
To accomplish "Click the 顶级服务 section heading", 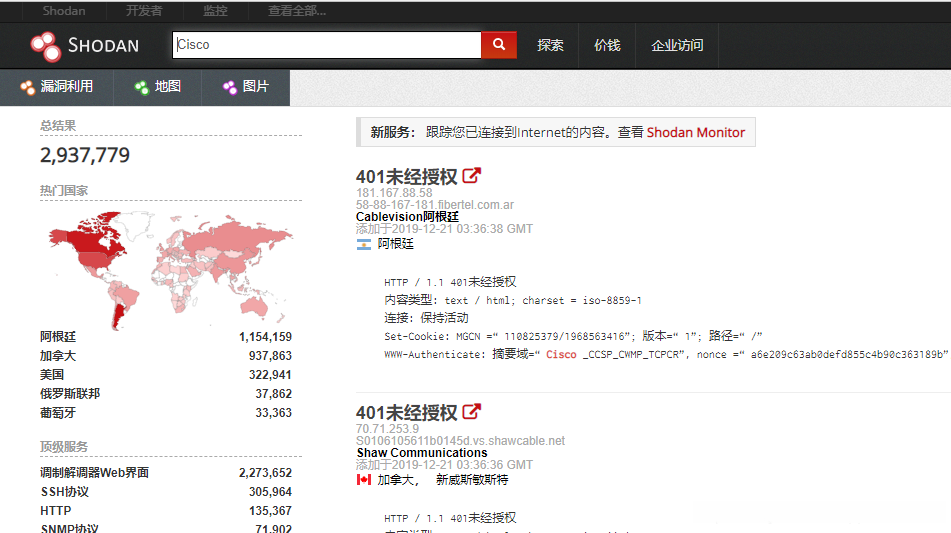I will click(64, 447).
